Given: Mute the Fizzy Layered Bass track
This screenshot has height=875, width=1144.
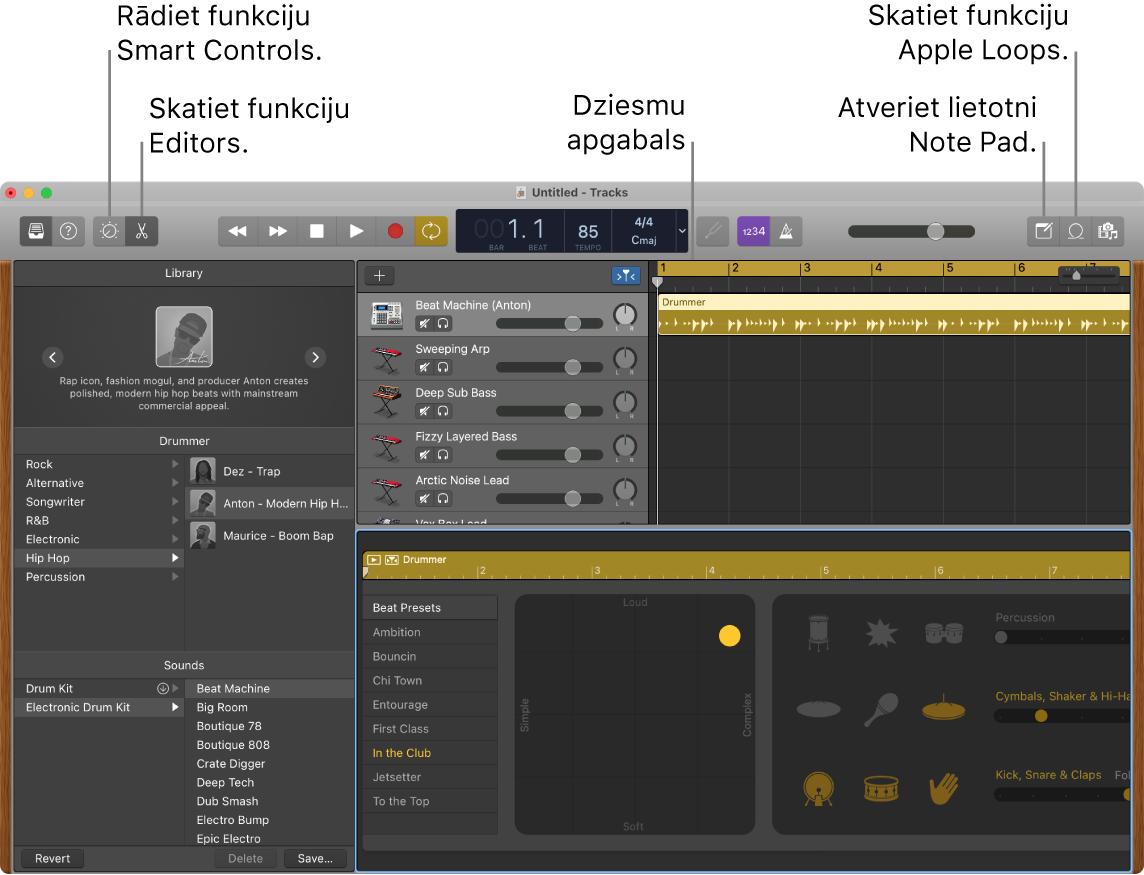Looking at the screenshot, I should (424, 455).
